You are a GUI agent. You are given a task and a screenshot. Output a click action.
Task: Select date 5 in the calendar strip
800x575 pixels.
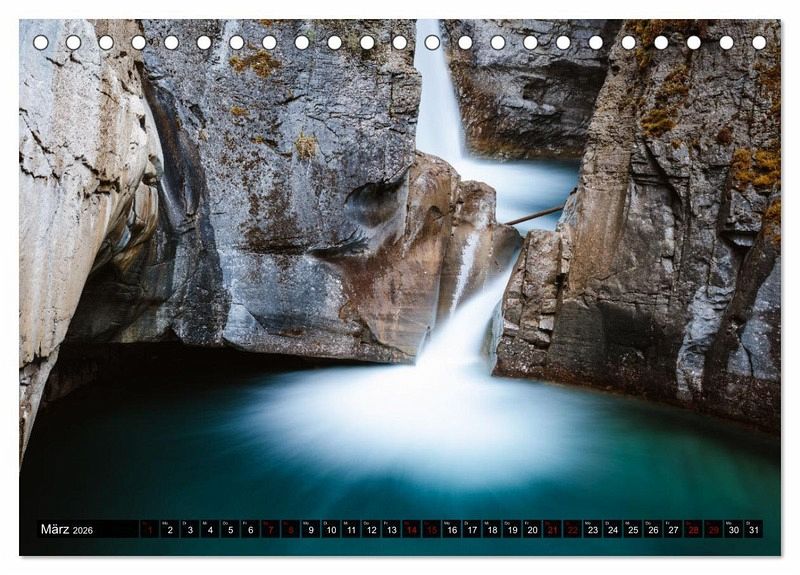click(231, 529)
